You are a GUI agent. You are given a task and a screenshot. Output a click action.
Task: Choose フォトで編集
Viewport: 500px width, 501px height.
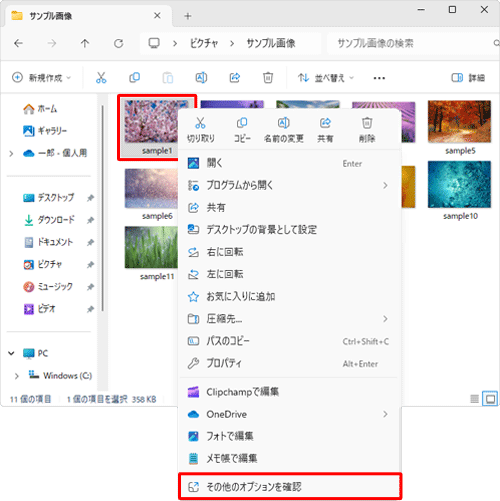290,436
